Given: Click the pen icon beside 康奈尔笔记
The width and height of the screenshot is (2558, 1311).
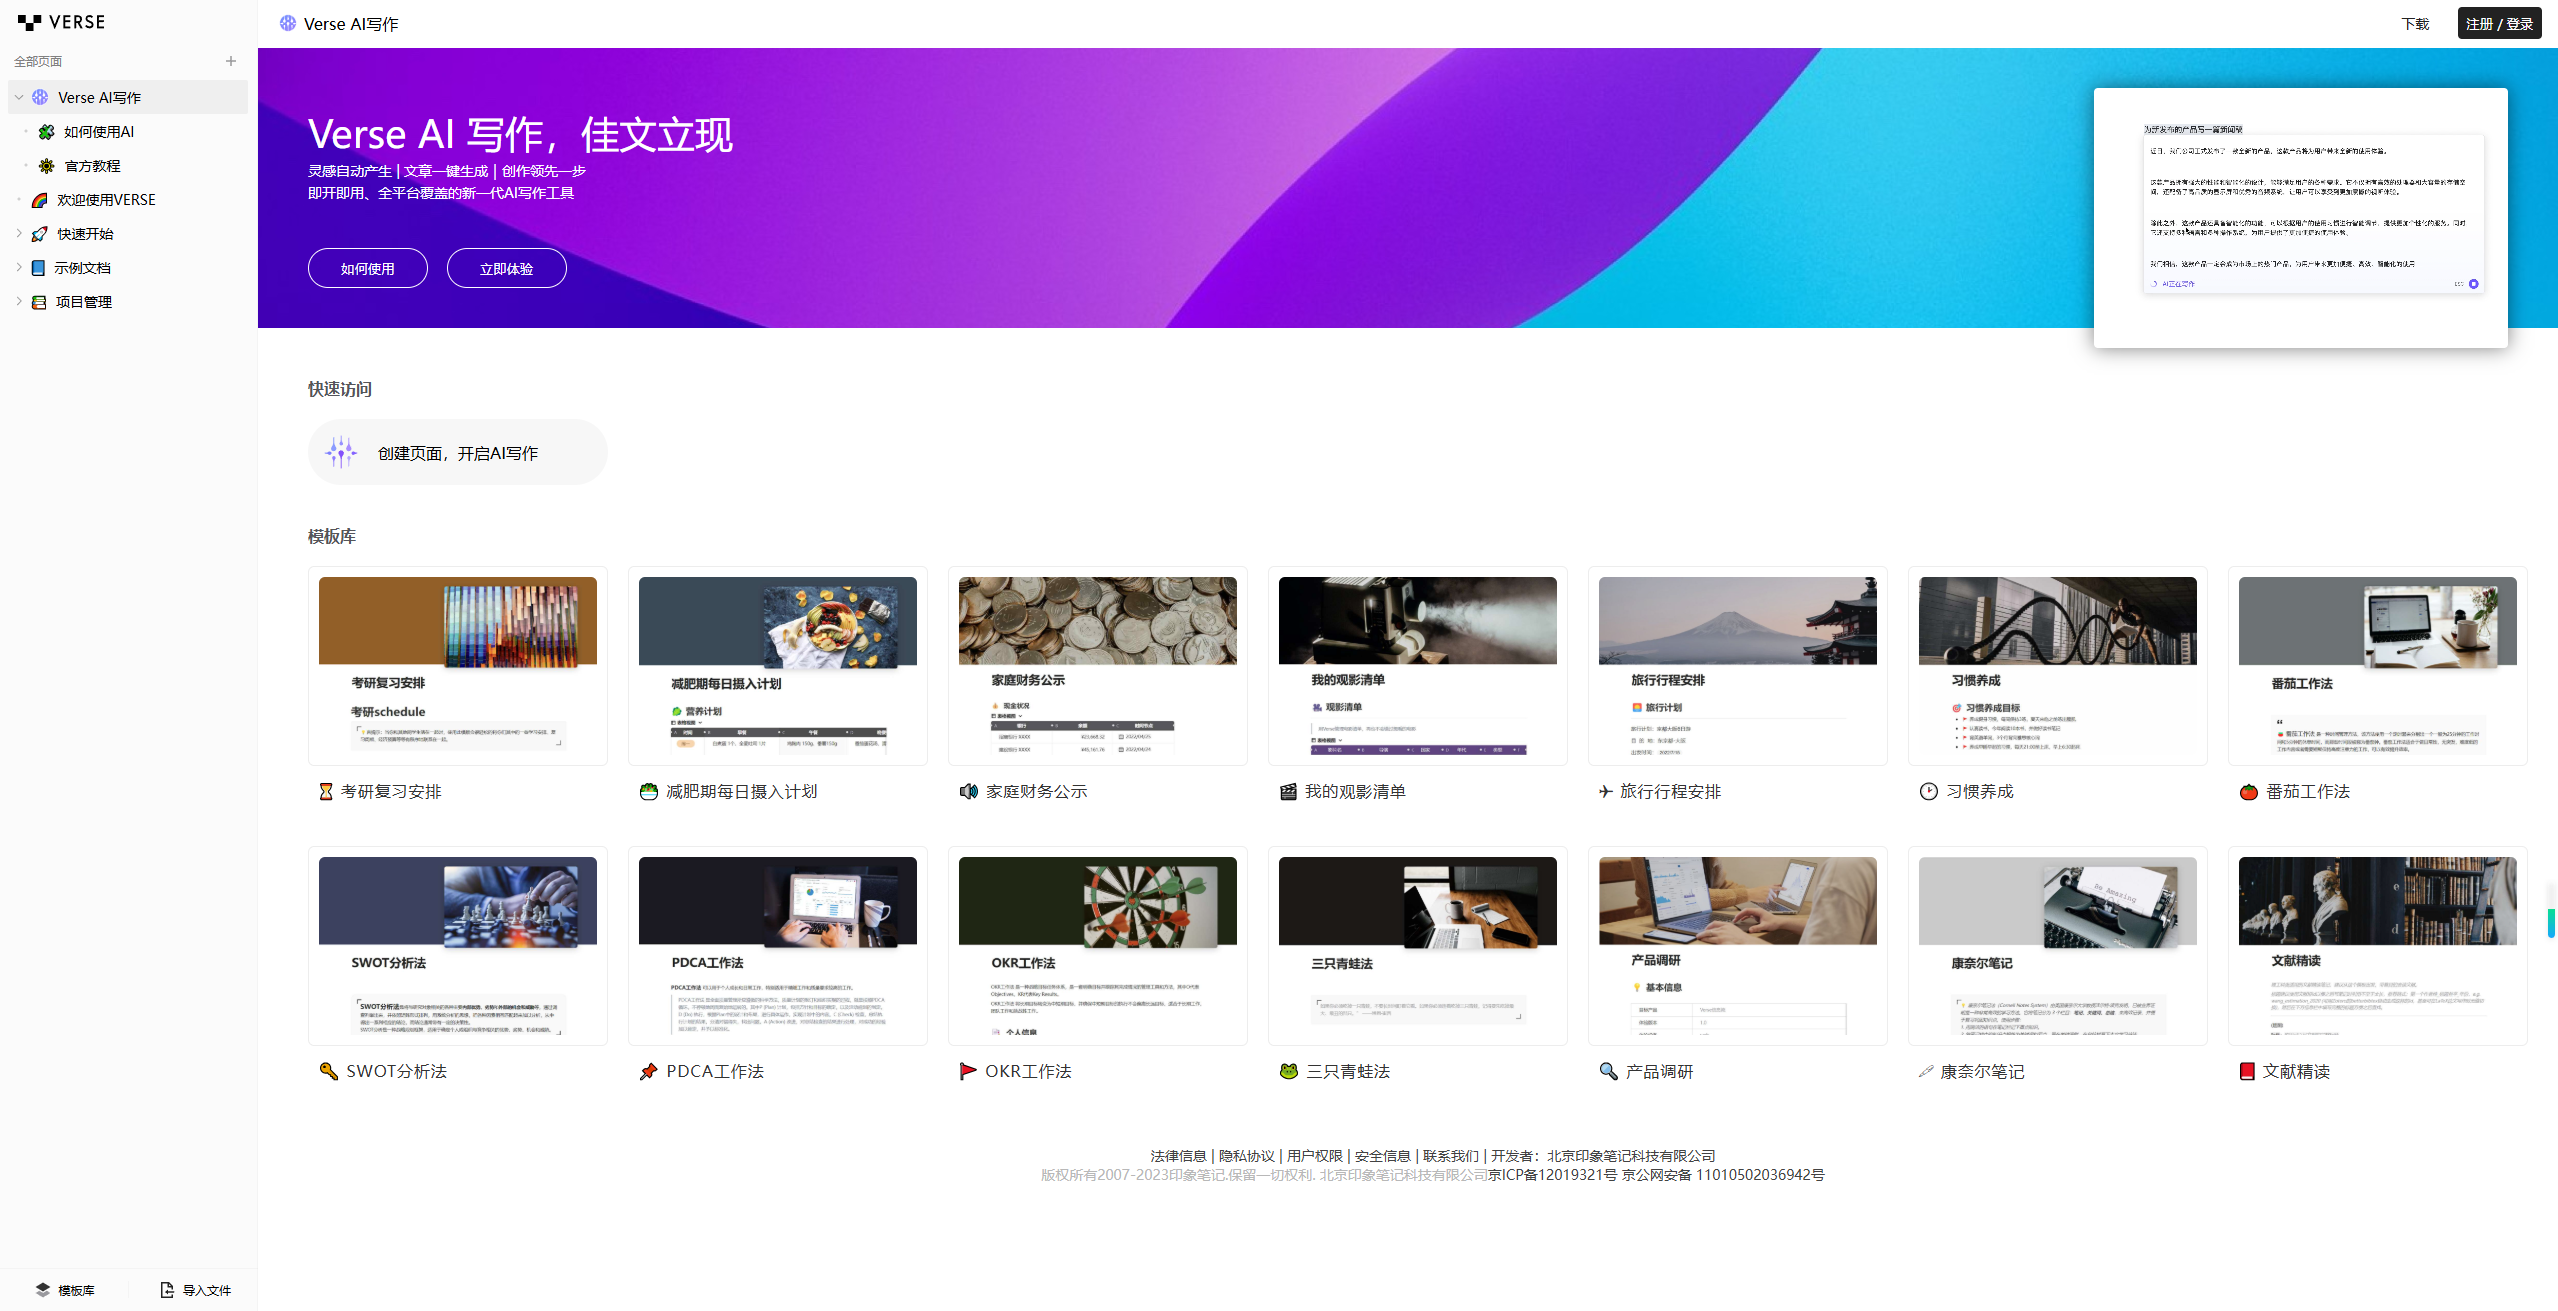Looking at the screenshot, I should [1925, 1071].
